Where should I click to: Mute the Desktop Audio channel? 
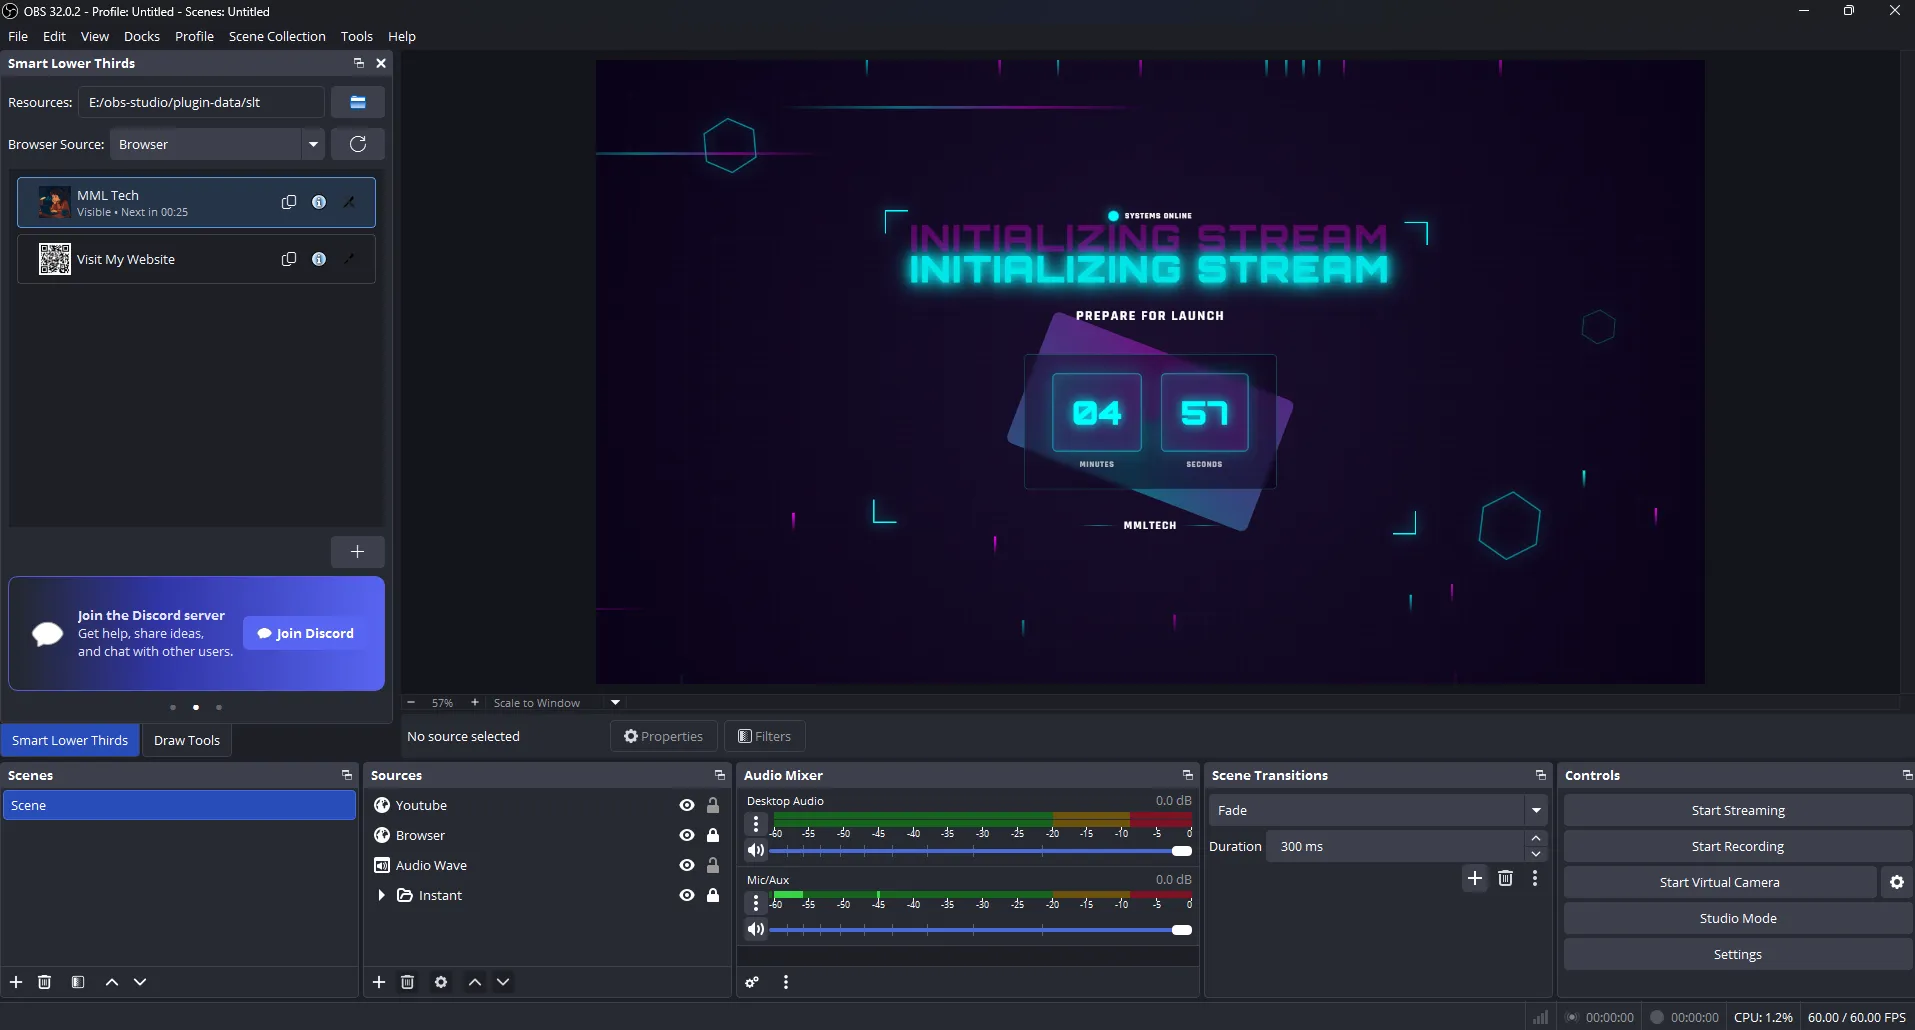(x=756, y=850)
